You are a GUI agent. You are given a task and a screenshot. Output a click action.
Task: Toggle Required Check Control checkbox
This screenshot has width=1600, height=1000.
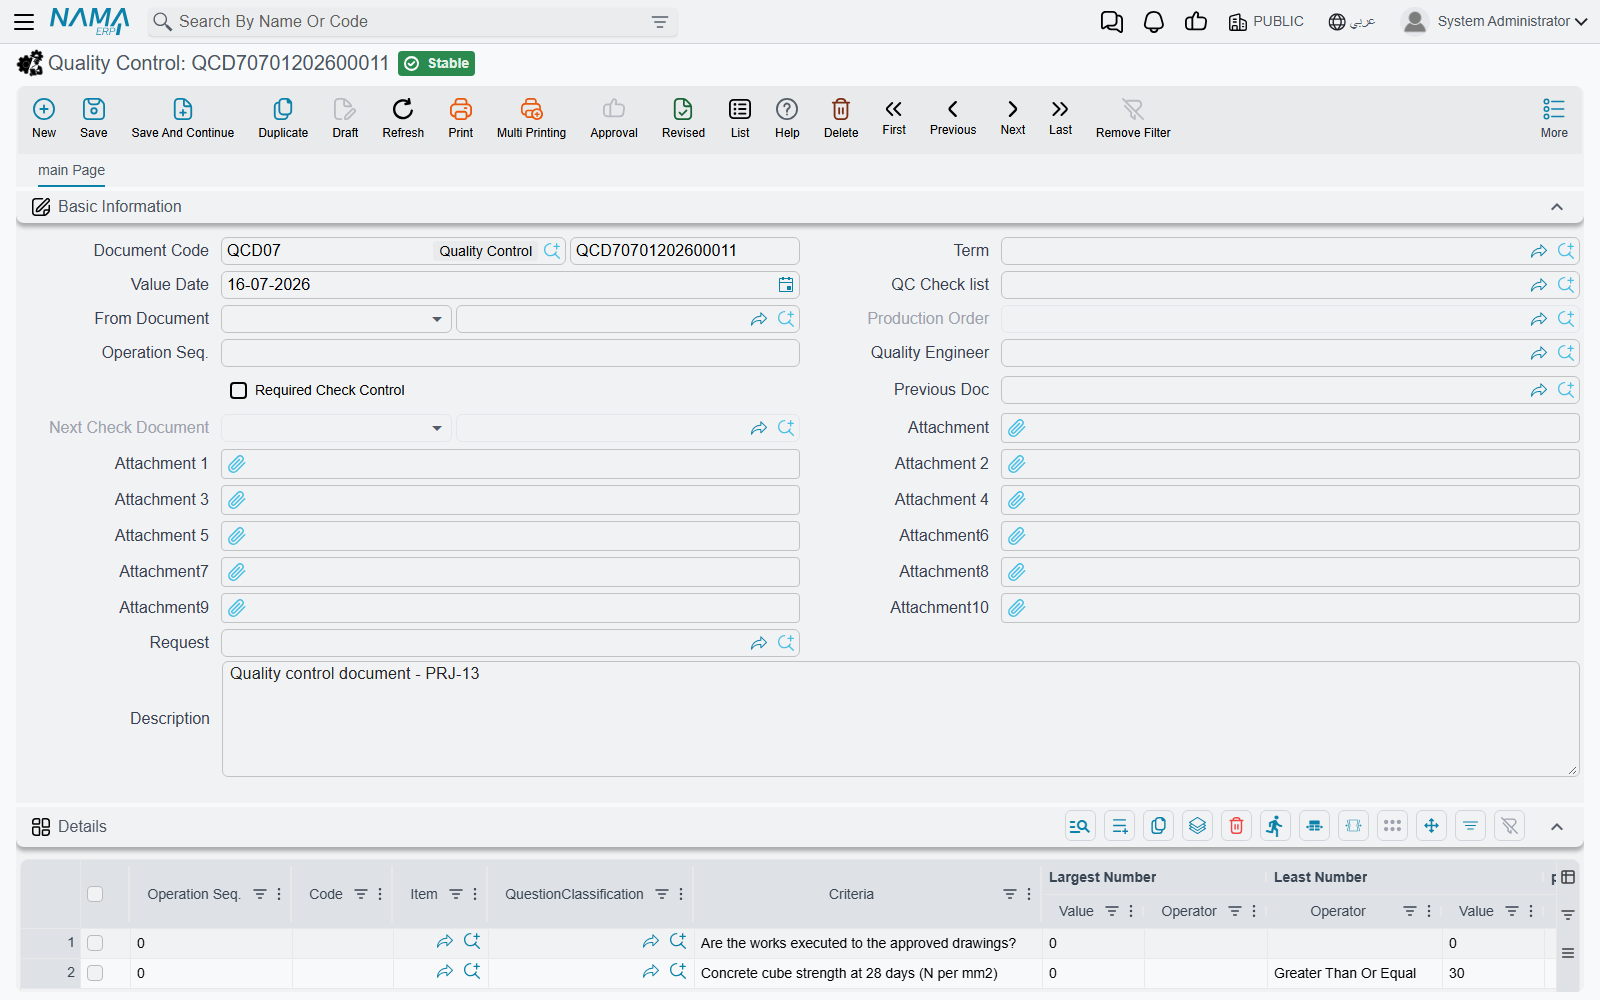[239, 391]
